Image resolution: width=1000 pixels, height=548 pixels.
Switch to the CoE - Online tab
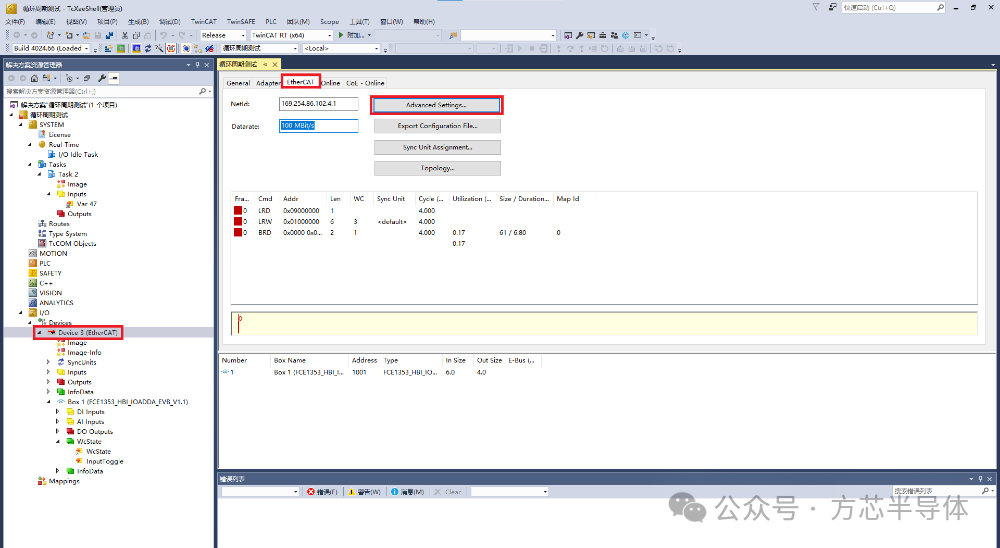click(x=365, y=83)
